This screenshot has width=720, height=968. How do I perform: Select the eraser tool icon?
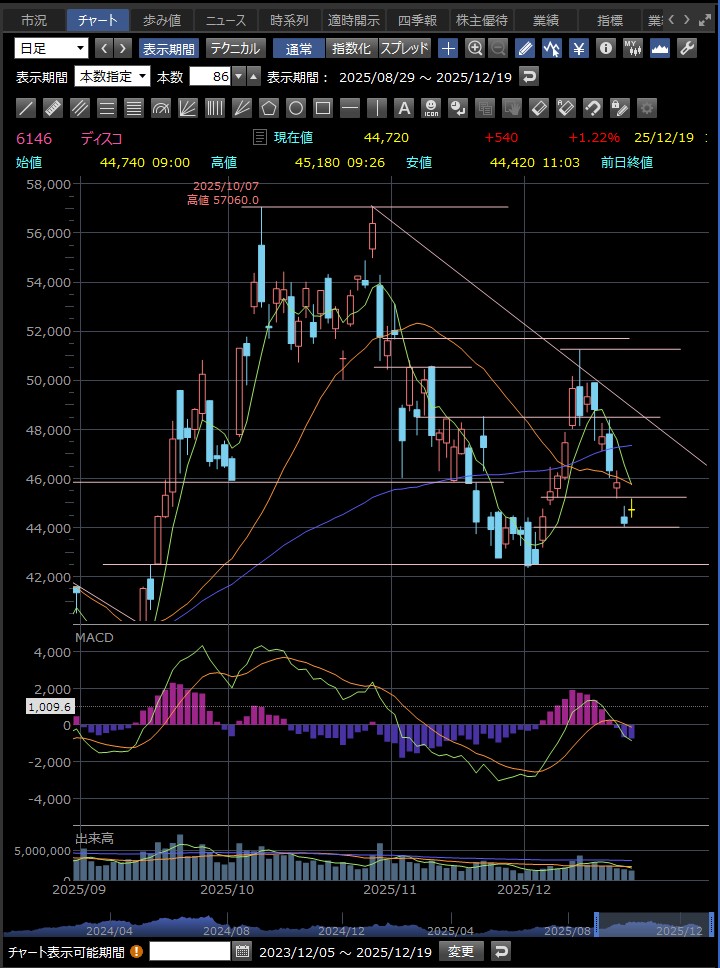[x=538, y=108]
